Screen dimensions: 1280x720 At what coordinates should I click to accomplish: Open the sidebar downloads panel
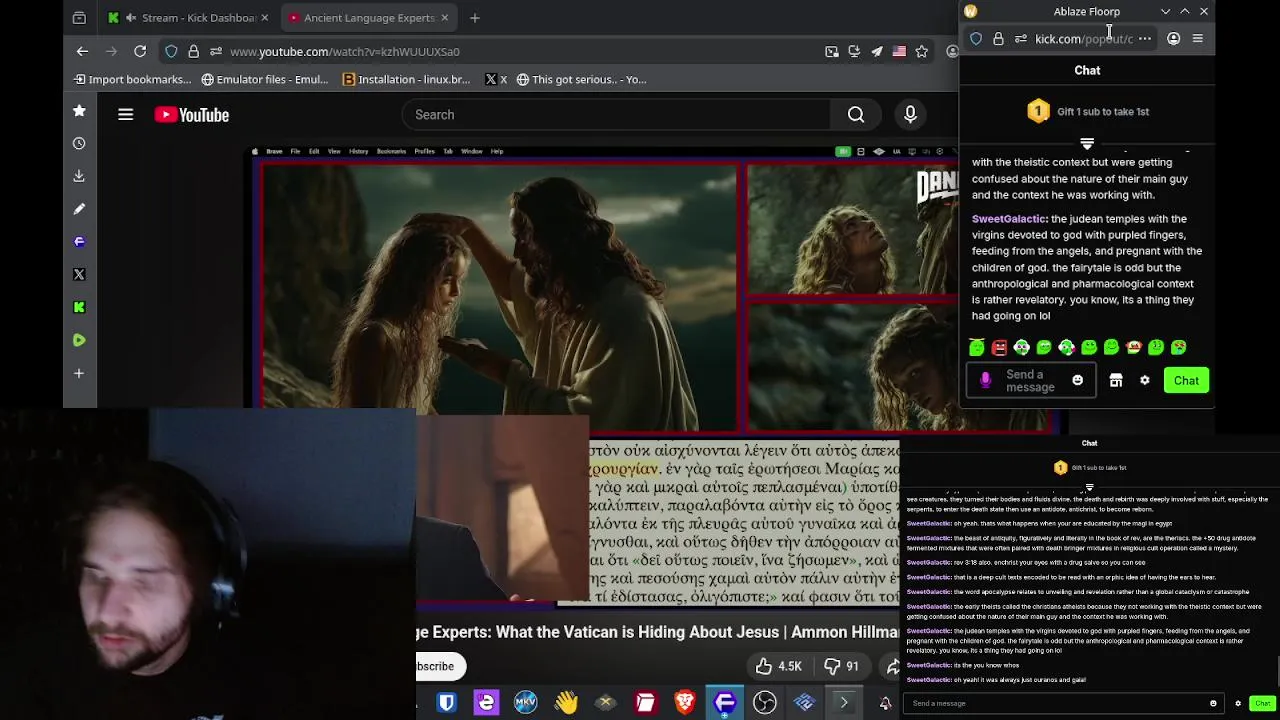coord(79,176)
